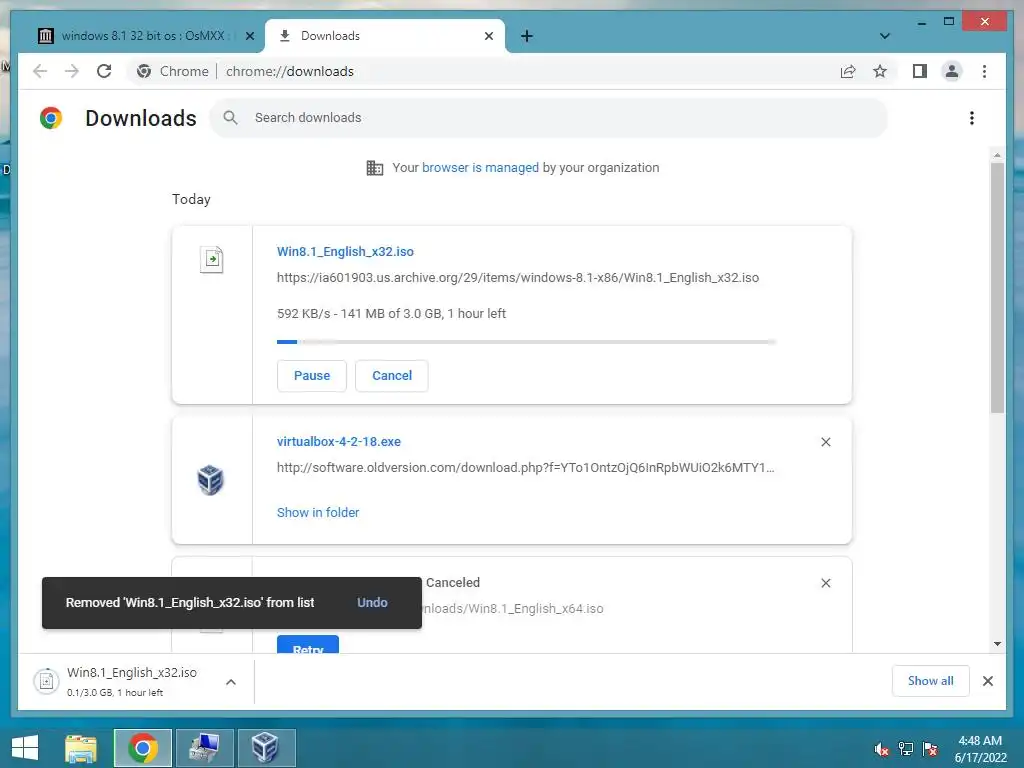The image size is (1024, 768).
Task: Open the computer setup taskbar icon
Action: point(204,748)
